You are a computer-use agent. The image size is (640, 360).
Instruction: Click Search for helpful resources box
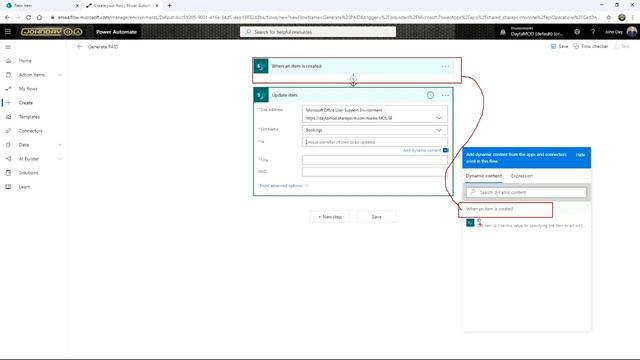pos(318,32)
